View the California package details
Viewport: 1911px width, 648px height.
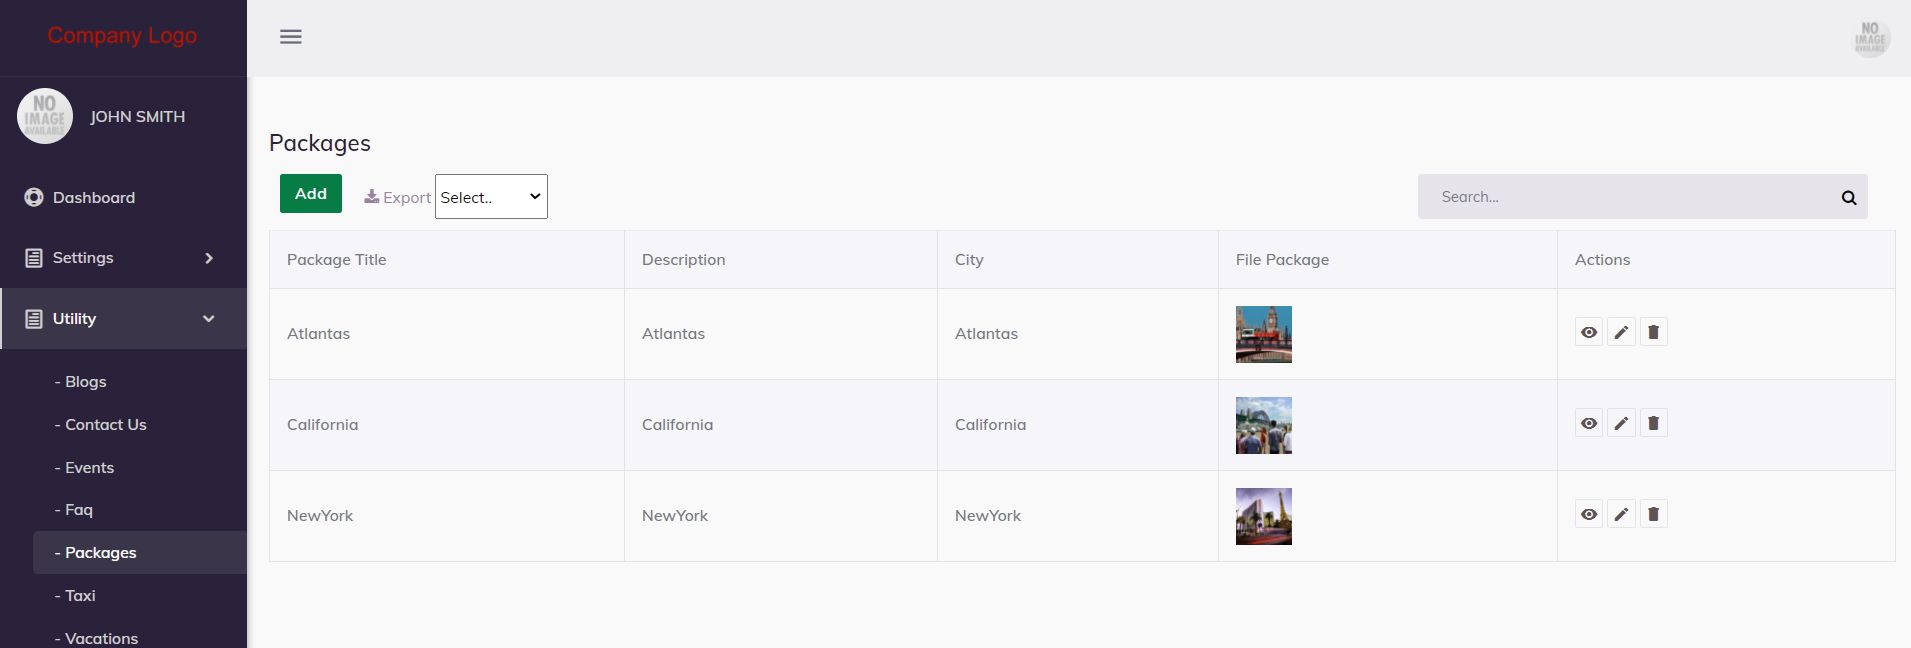1589,424
